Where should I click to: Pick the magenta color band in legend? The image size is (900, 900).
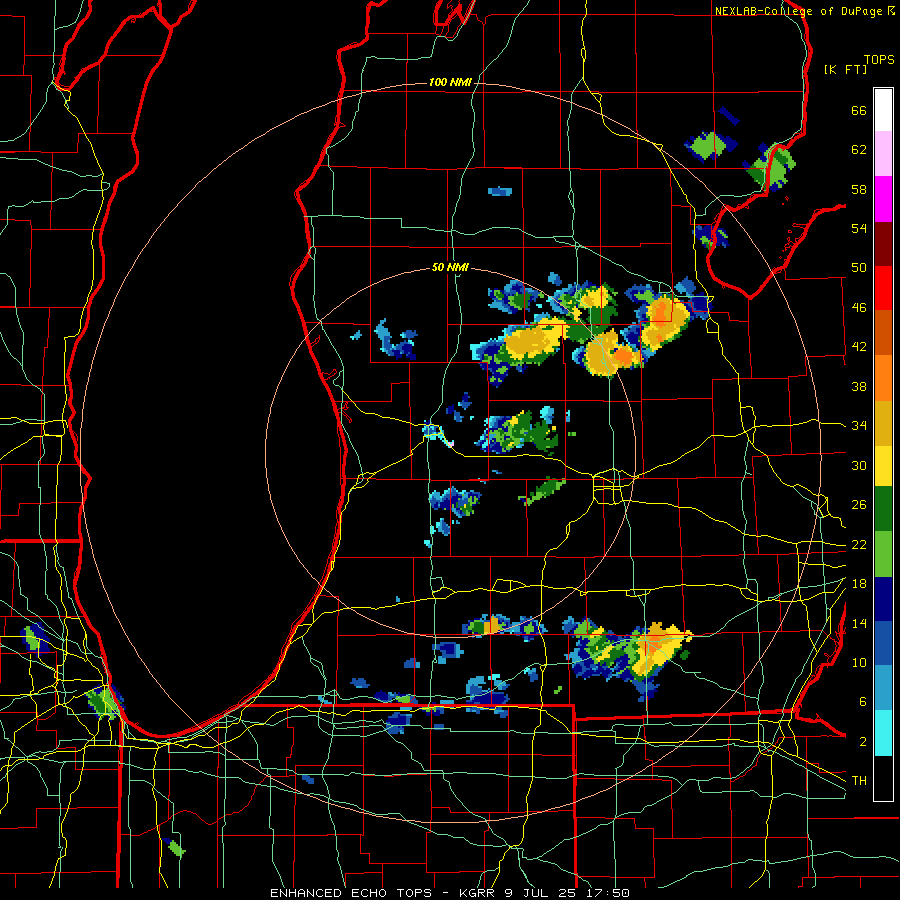(883, 198)
